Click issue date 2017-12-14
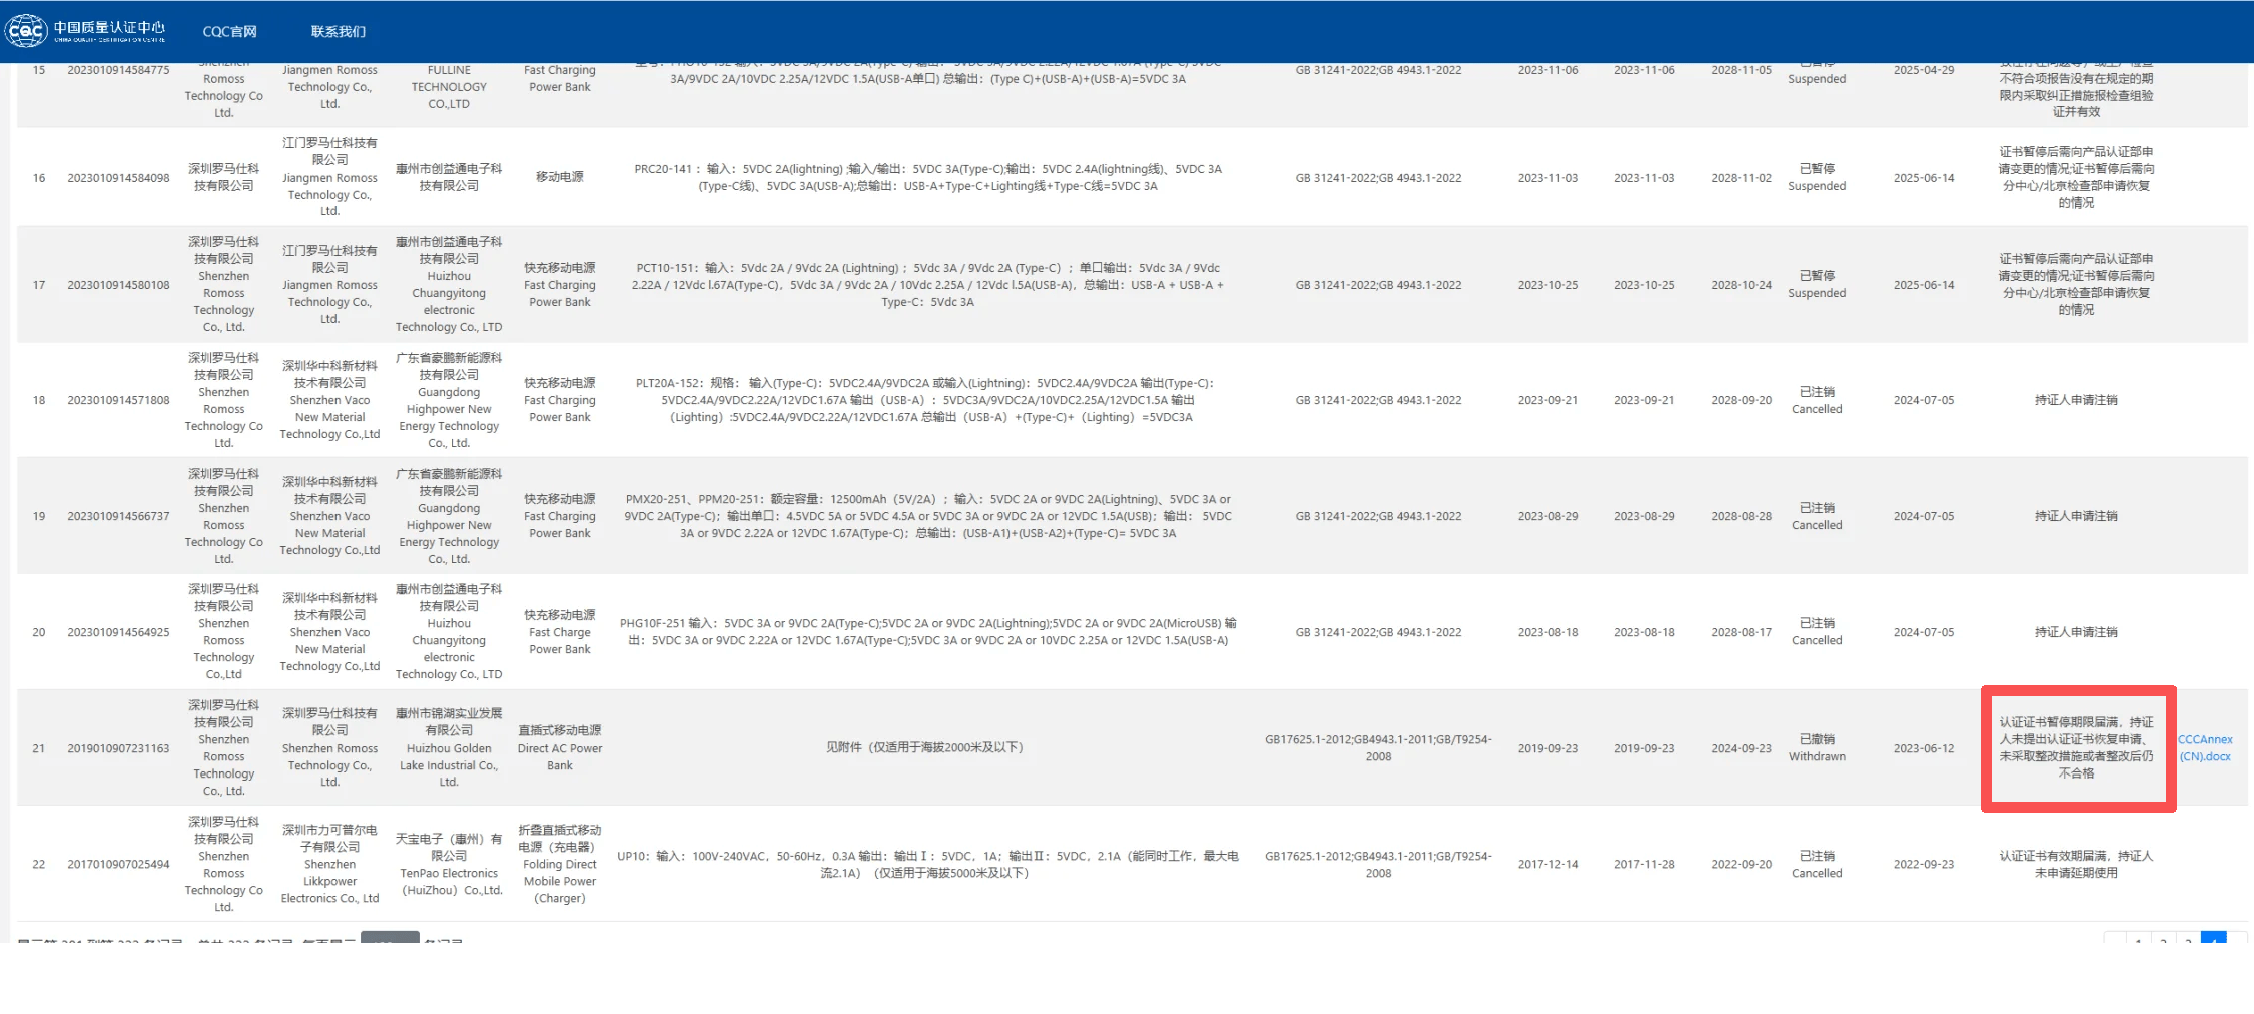This screenshot has height=1014, width=2254. pyautogui.click(x=1548, y=864)
